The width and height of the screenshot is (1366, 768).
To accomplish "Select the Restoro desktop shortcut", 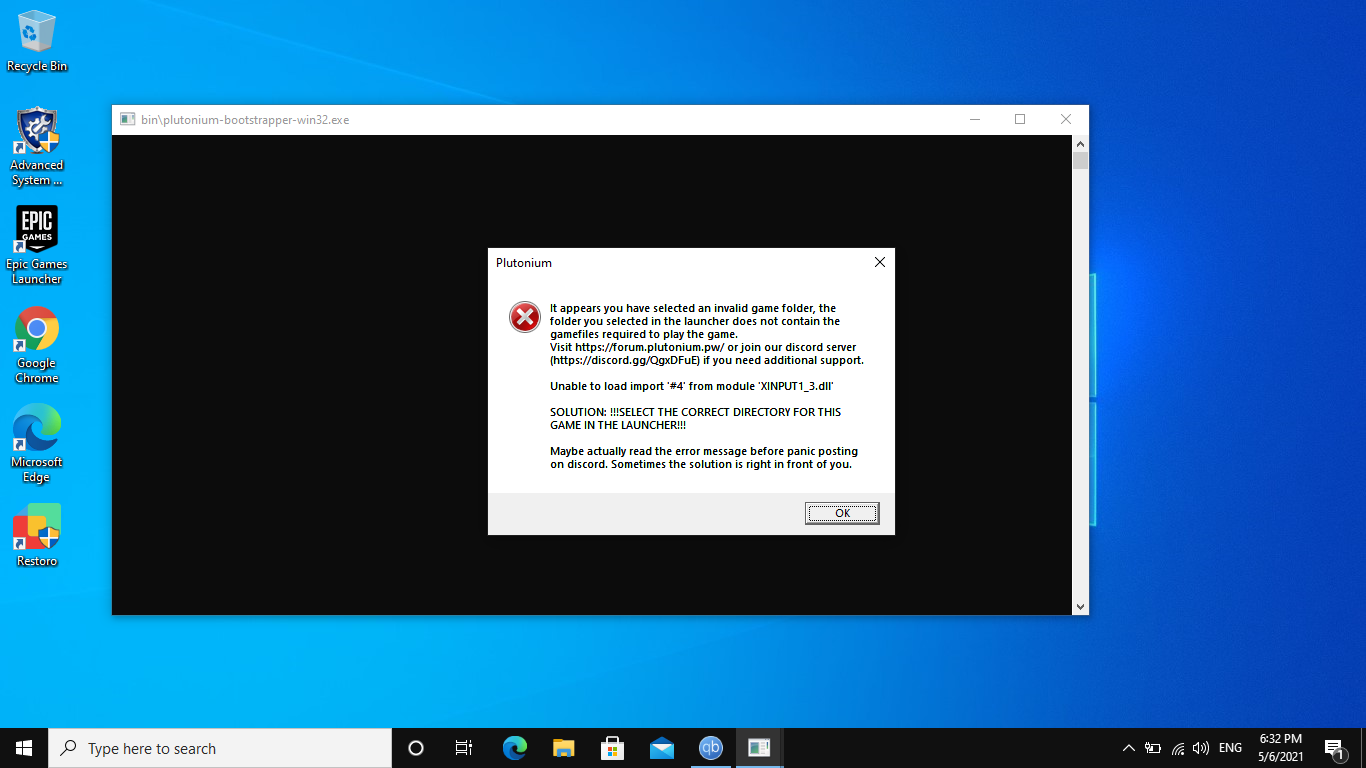I will click(37, 536).
